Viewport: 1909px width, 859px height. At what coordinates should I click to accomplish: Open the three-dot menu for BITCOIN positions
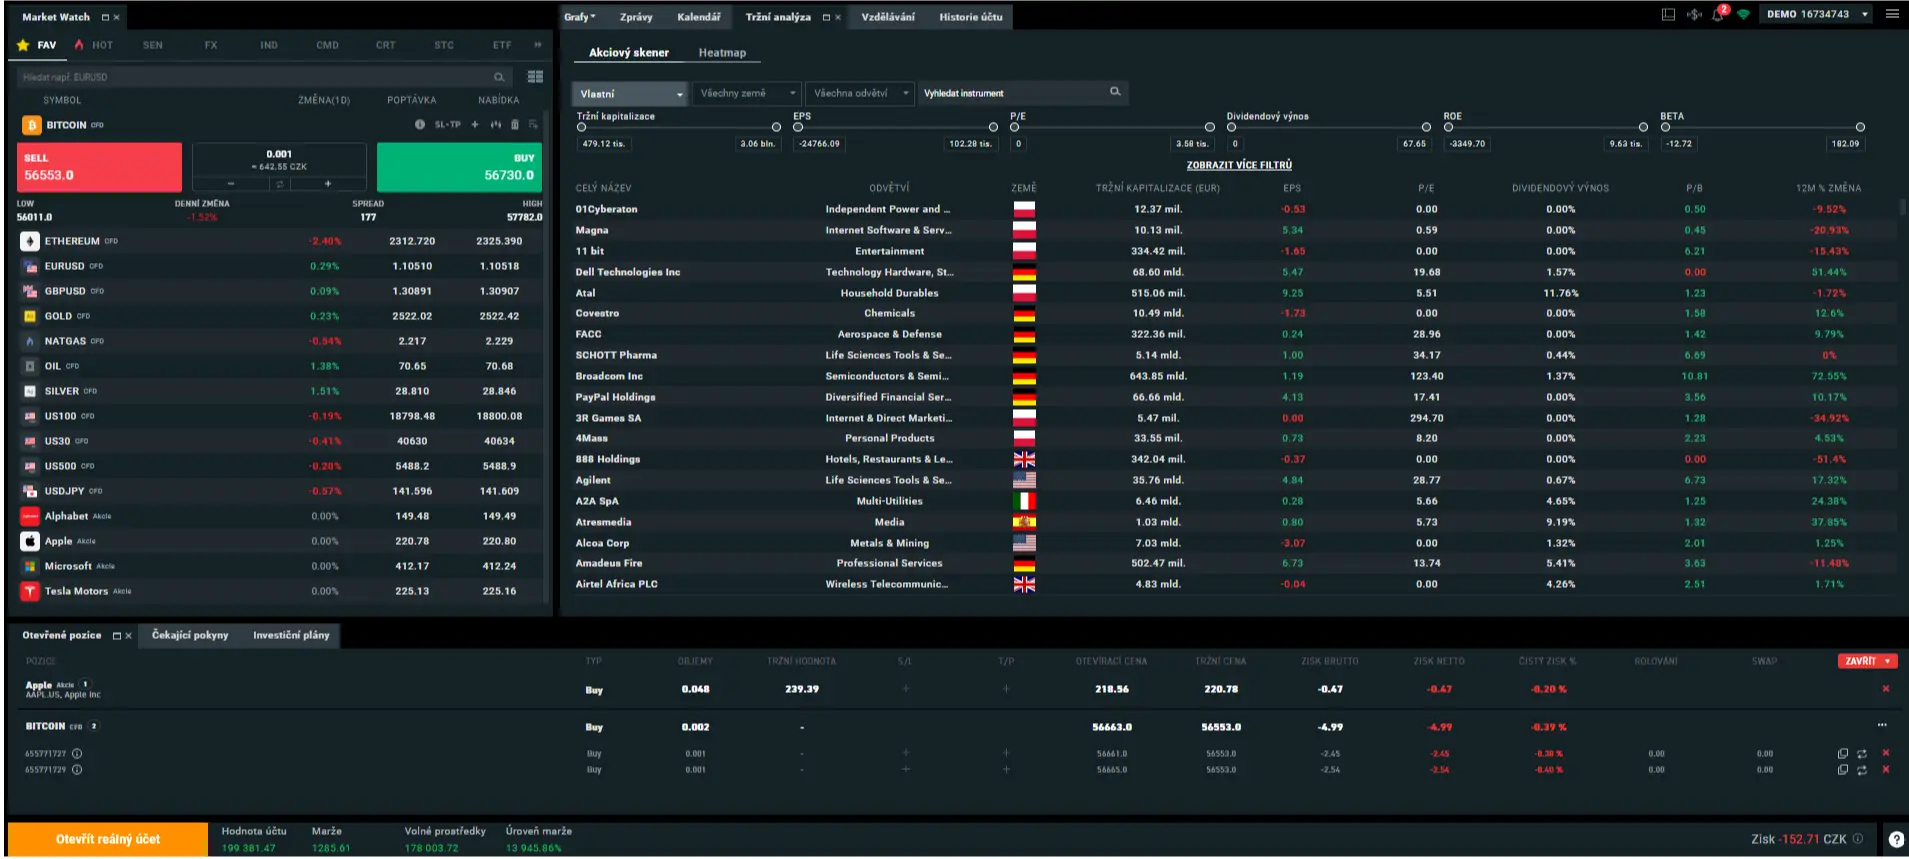tap(1882, 726)
